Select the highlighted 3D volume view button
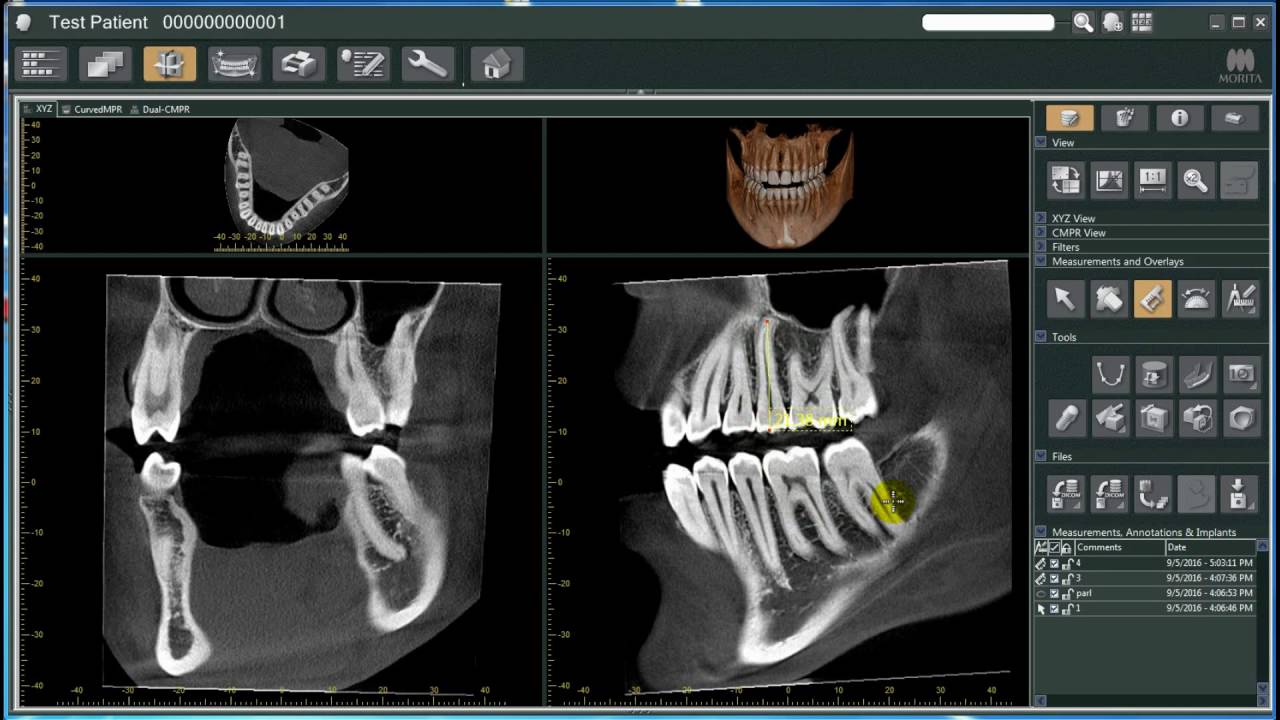Viewport: 1280px width, 720px height. (x=170, y=64)
